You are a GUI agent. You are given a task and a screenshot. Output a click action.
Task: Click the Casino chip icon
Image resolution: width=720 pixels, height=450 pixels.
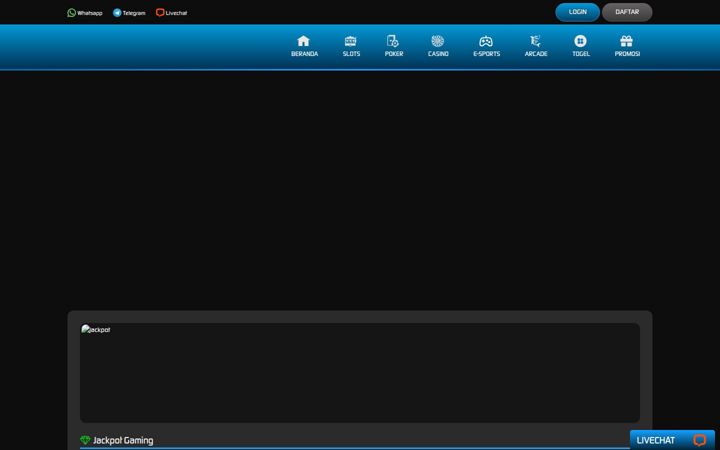438,41
